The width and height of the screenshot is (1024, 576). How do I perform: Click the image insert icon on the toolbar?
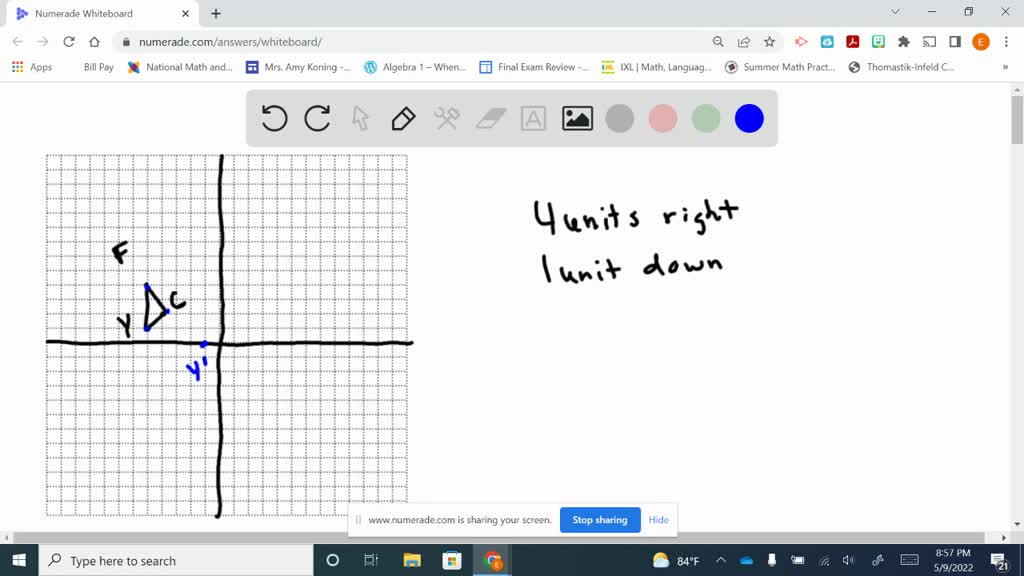point(575,118)
